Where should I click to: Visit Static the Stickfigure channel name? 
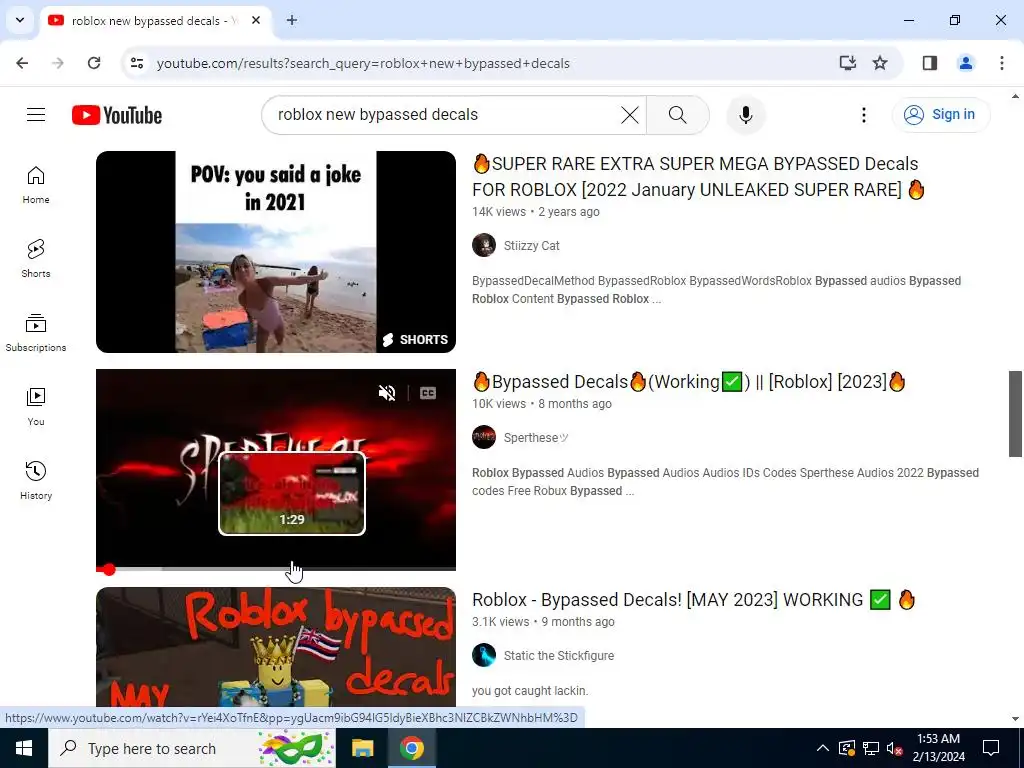[x=559, y=656]
